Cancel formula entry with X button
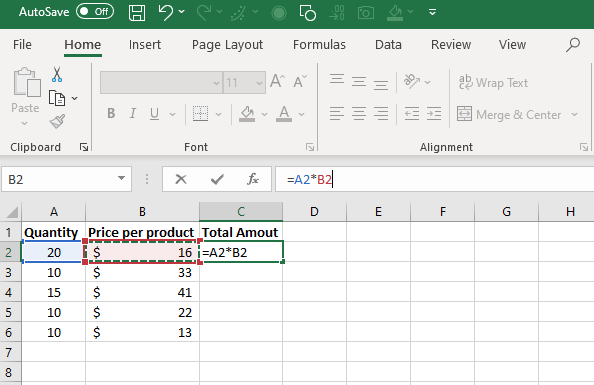 coord(181,179)
